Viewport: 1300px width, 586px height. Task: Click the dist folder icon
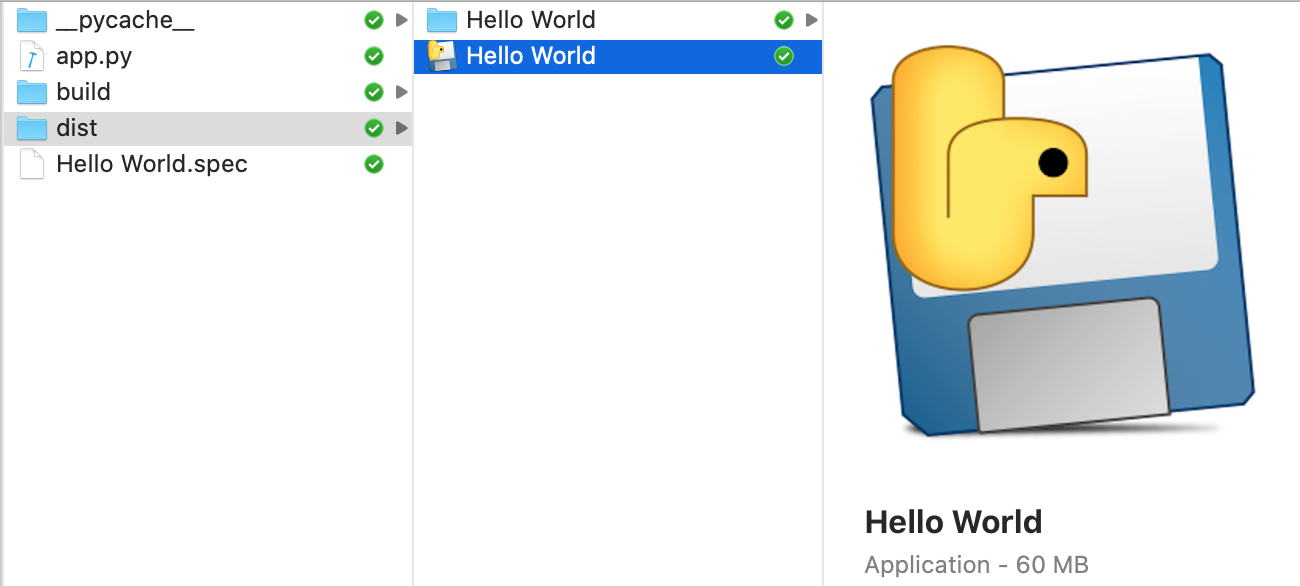tap(33, 128)
